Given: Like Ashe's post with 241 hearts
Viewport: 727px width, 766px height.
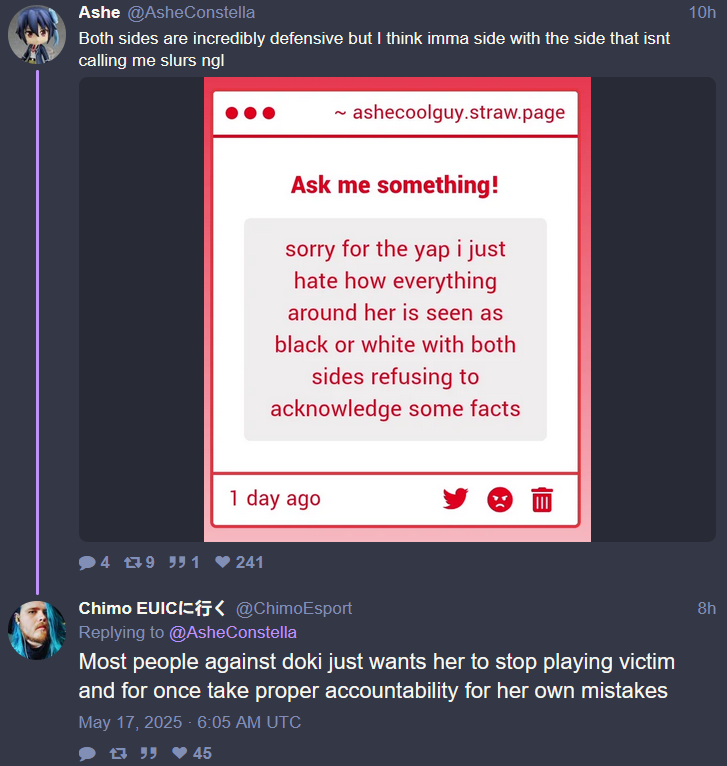Looking at the screenshot, I should (x=223, y=562).
